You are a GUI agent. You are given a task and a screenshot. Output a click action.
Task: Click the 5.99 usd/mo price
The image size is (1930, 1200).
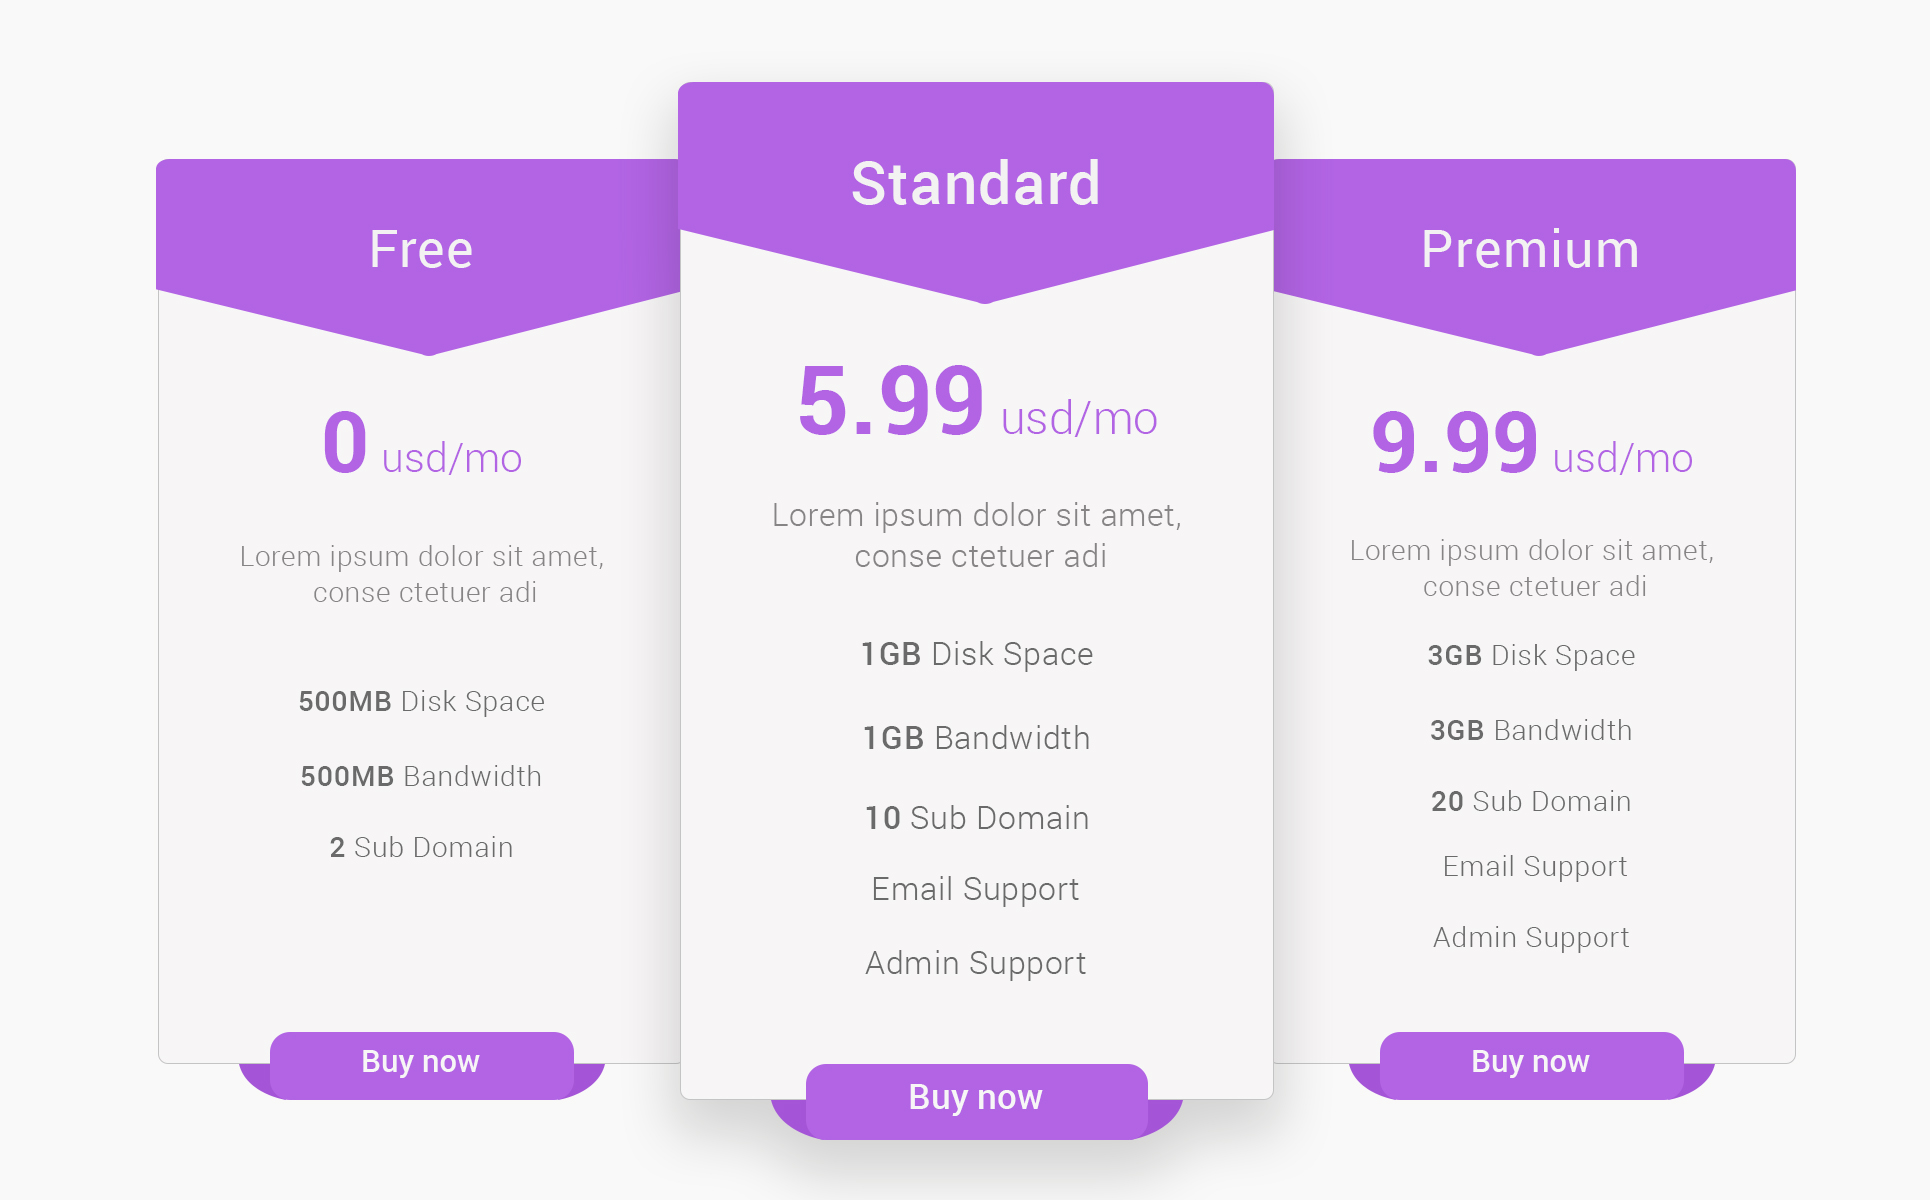click(x=978, y=402)
